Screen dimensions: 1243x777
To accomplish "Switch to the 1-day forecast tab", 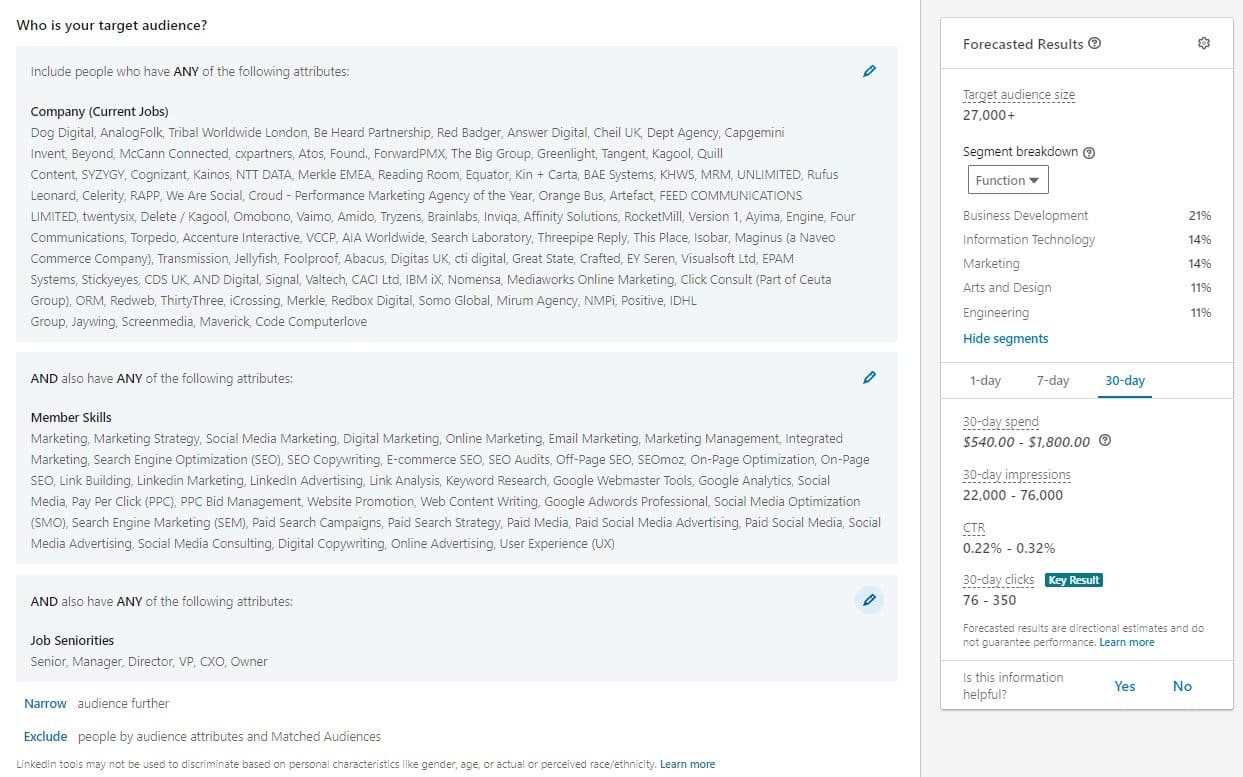I will pos(985,381).
